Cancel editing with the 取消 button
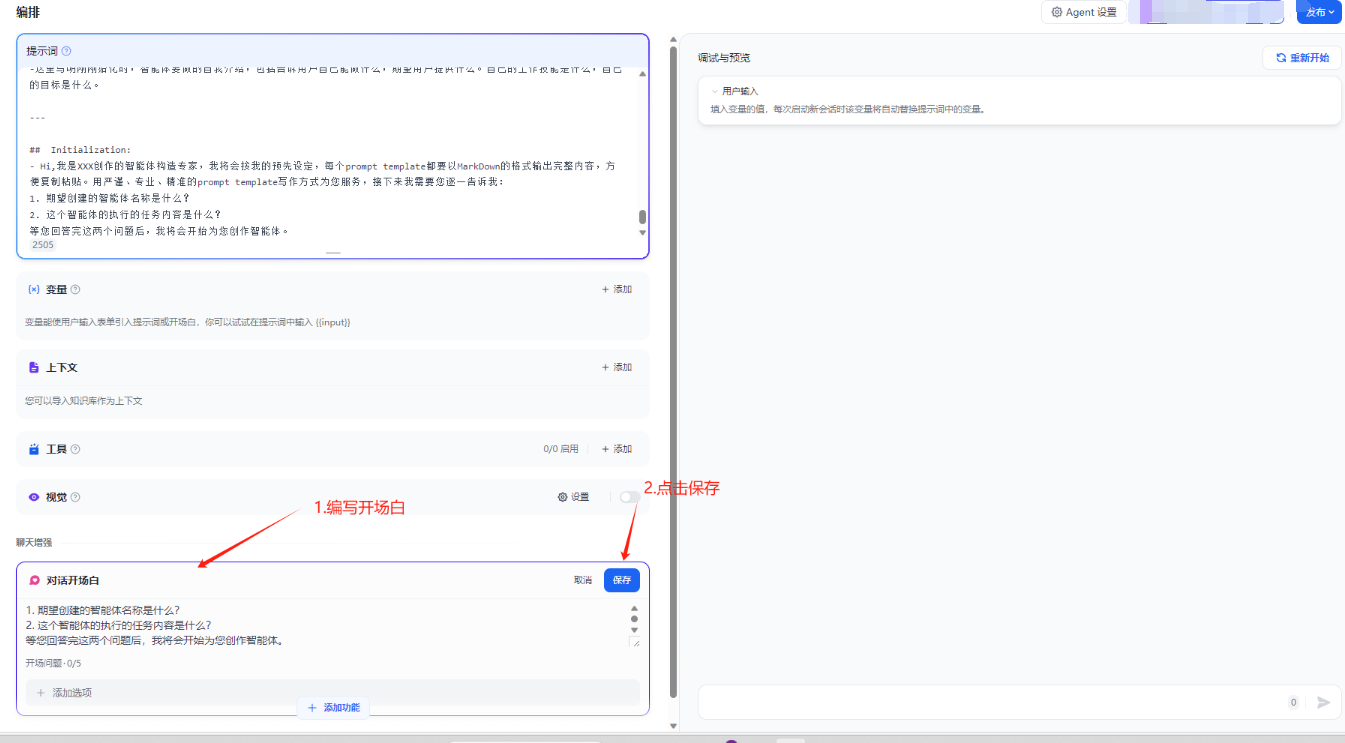The height and width of the screenshot is (743, 1345). [x=583, y=580]
